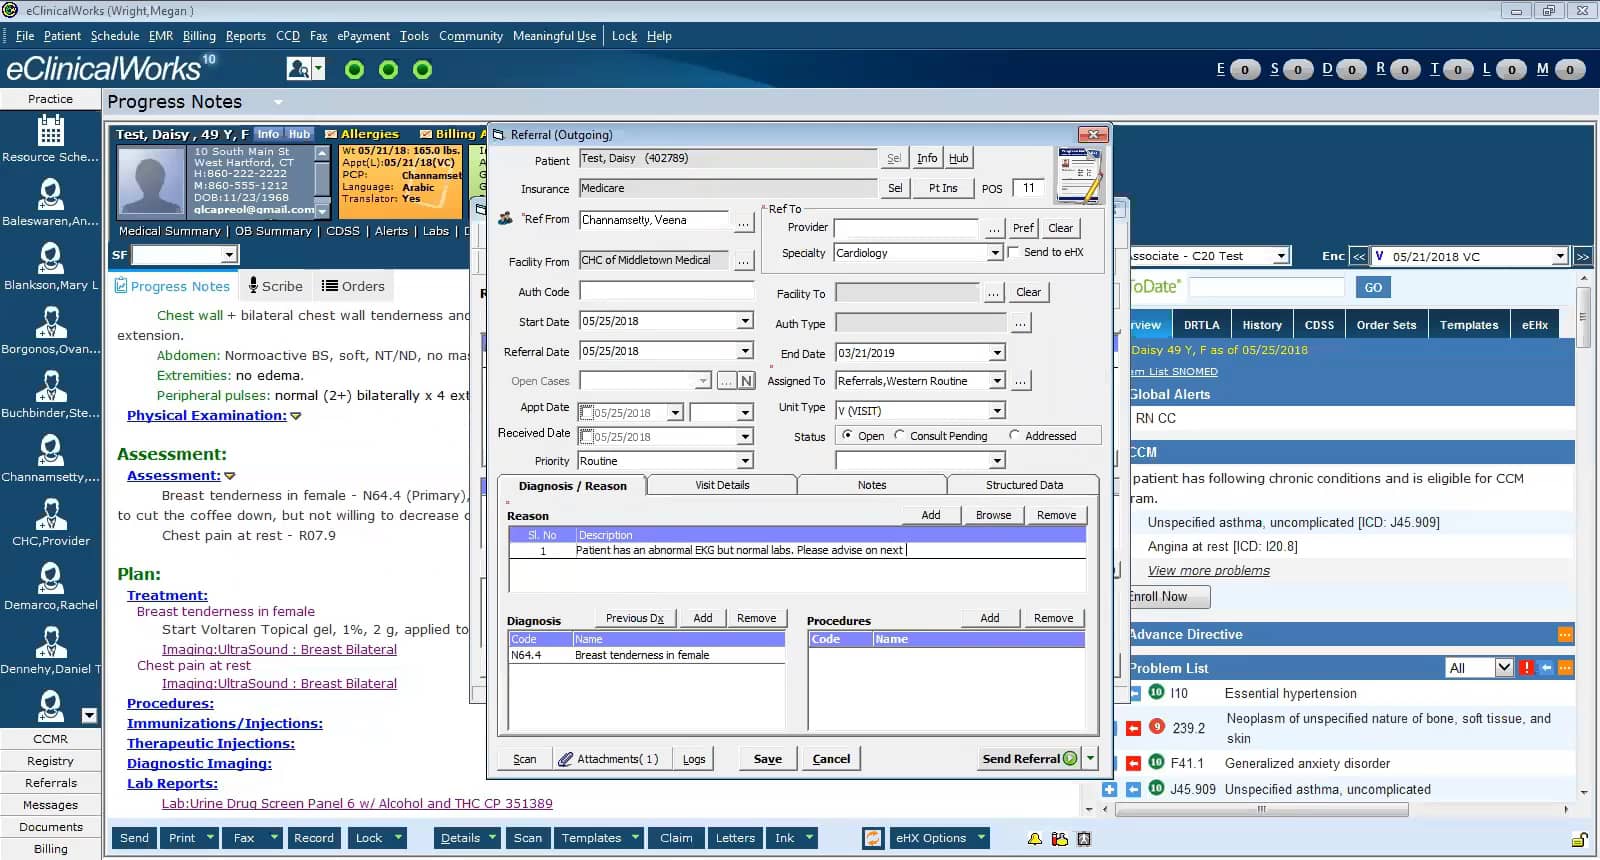This screenshot has width=1600, height=860.
Task: Click the POS field showing 11
Action: coord(1029,188)
